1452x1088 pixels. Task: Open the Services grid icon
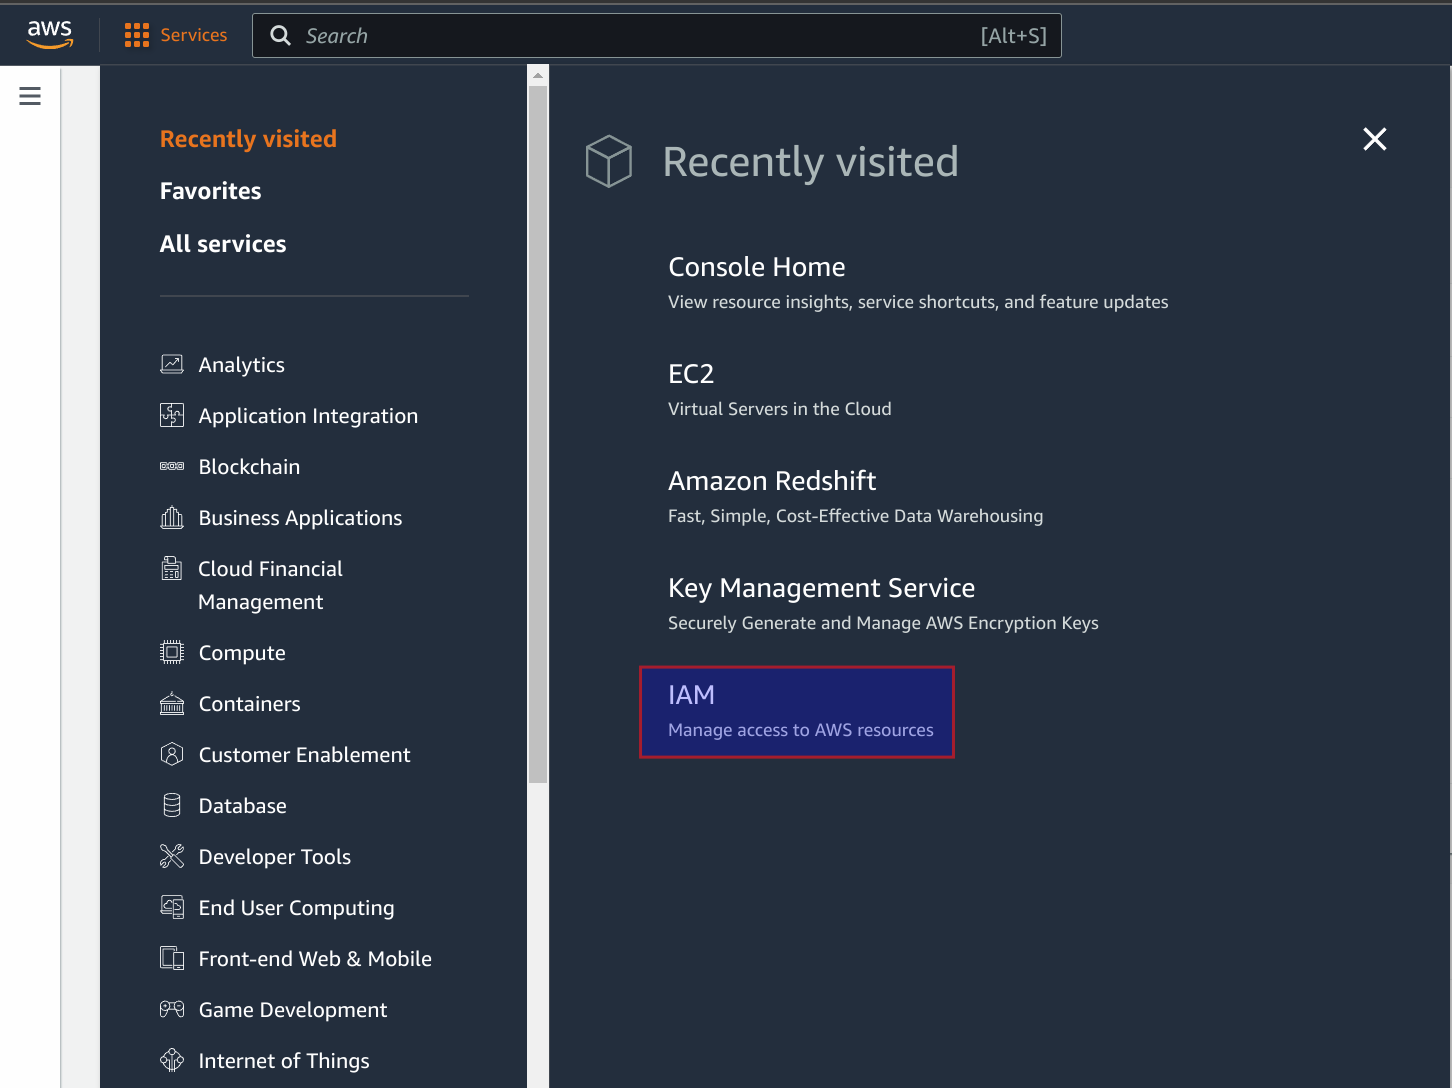point(137,35)
